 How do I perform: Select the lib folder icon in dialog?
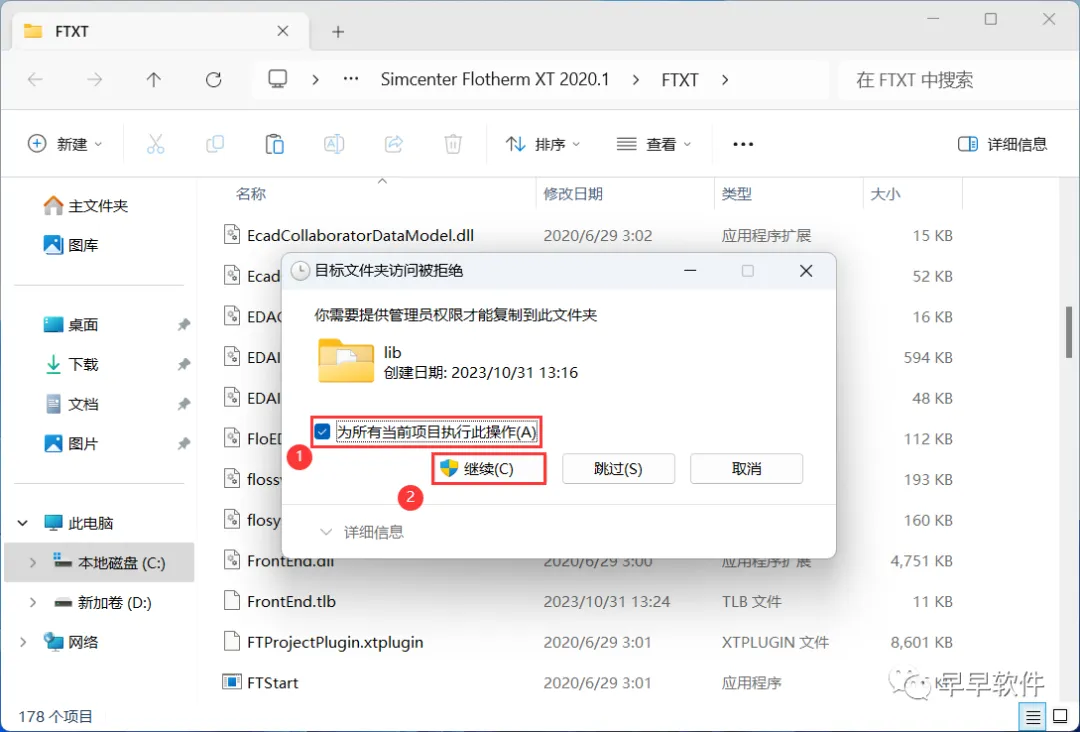[x=346, y=361]
